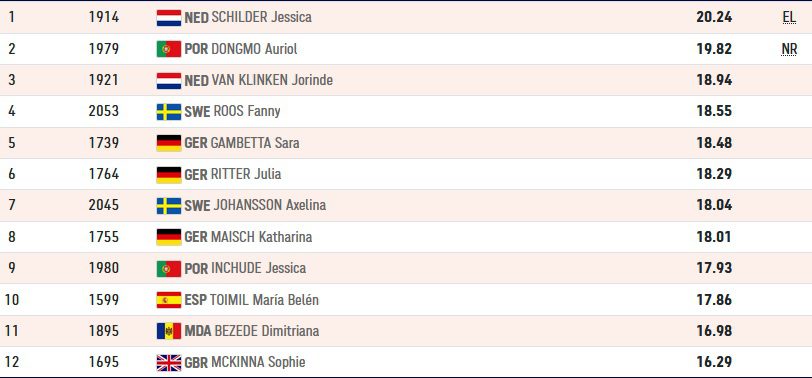Screen dimensions: 812x378
Task: Select bib number 2053 in row four
Action: (x=104, y=111)
